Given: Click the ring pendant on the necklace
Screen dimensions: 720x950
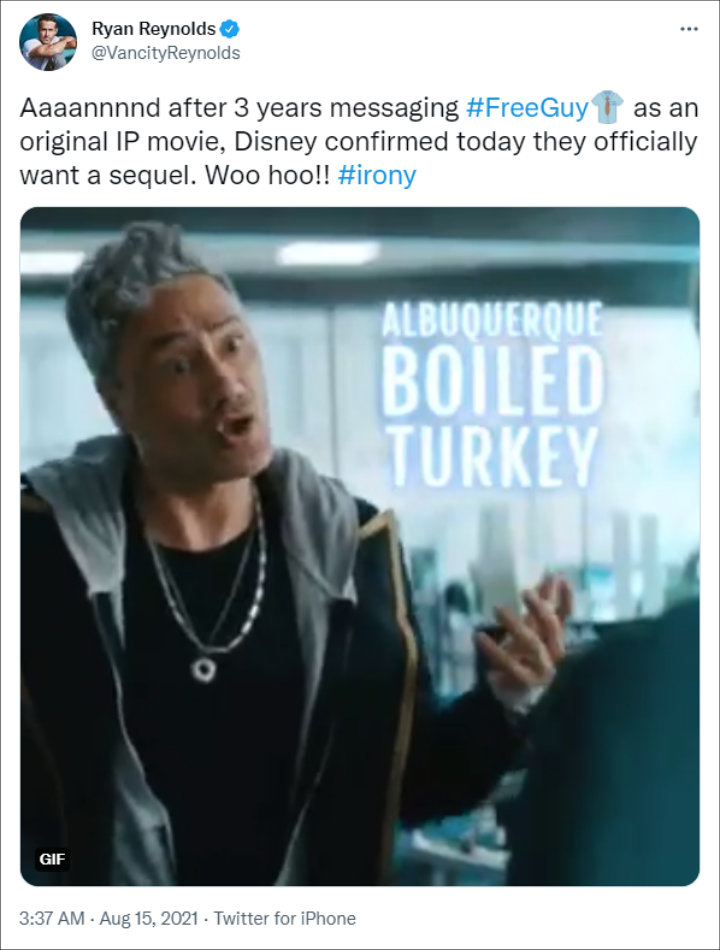Looking at the screenshot, I should (204, 669).
